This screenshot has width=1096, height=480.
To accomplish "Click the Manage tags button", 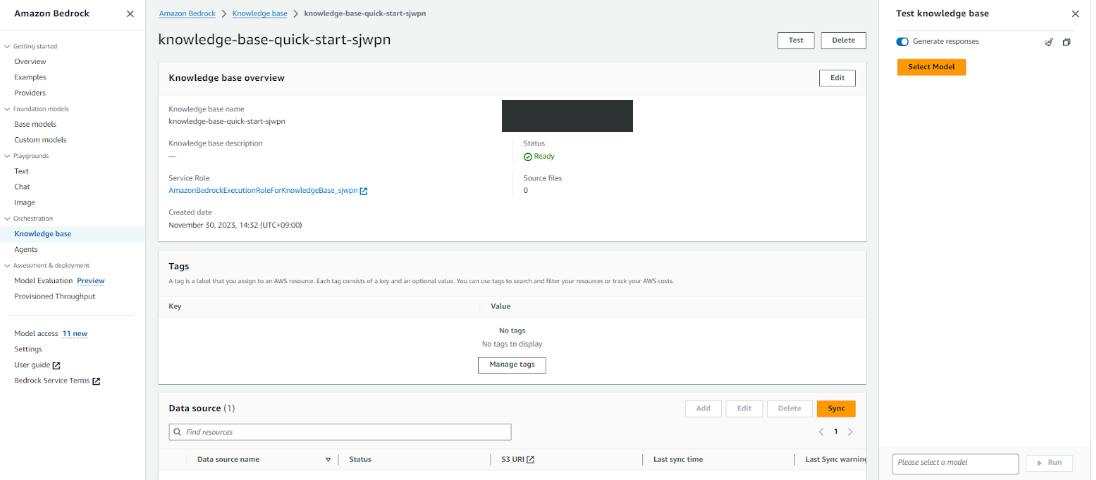I will pos(512,365).
